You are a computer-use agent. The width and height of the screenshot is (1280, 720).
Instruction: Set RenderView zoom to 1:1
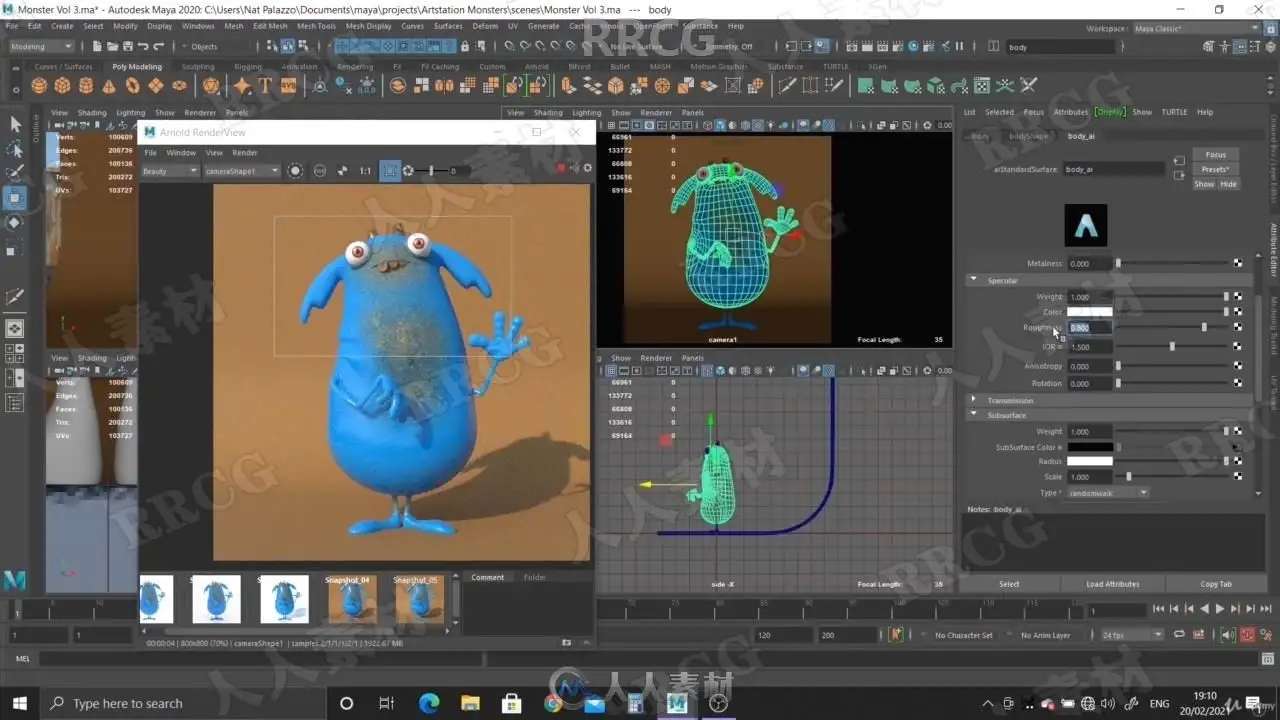pyautogui.click(x=365, y=171)
